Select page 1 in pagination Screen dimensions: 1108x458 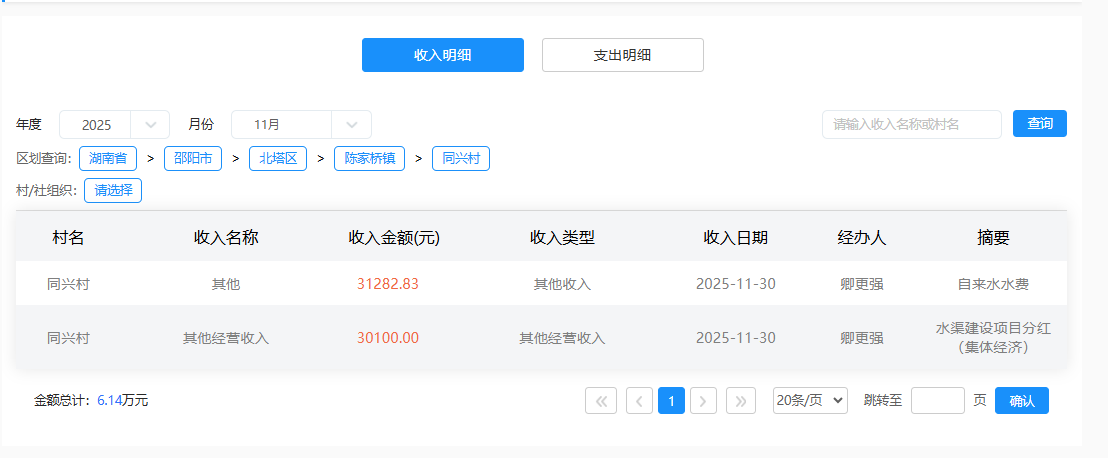[x=671, y=401]
